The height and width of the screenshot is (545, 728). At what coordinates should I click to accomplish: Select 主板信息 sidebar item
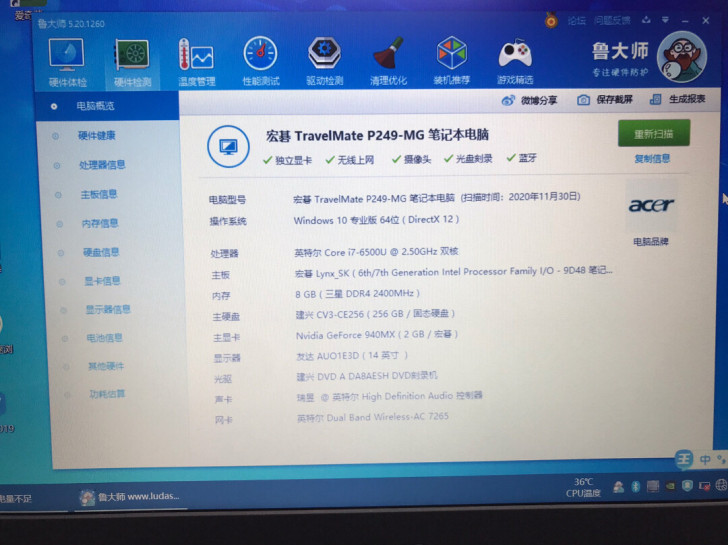coord(99,194)
